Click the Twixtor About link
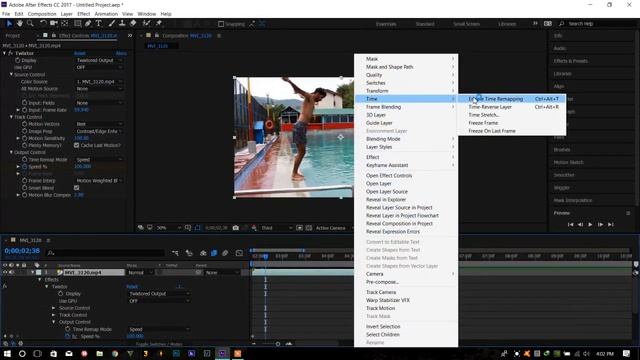The image size is (640, 360). tap(121, 53)
